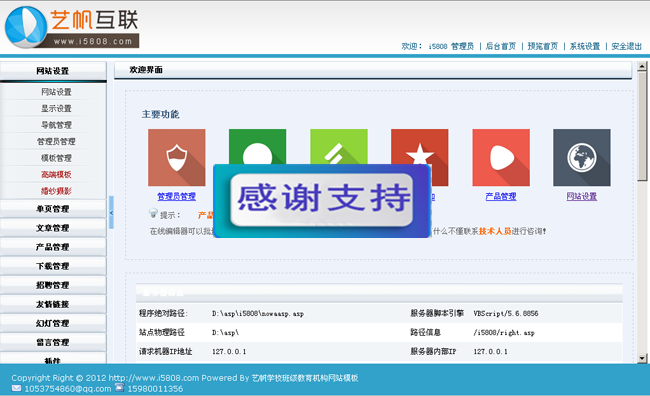This screenshot has height=396, width=650.
Task: Click the 路径信息 label
Action: (426, 333)
